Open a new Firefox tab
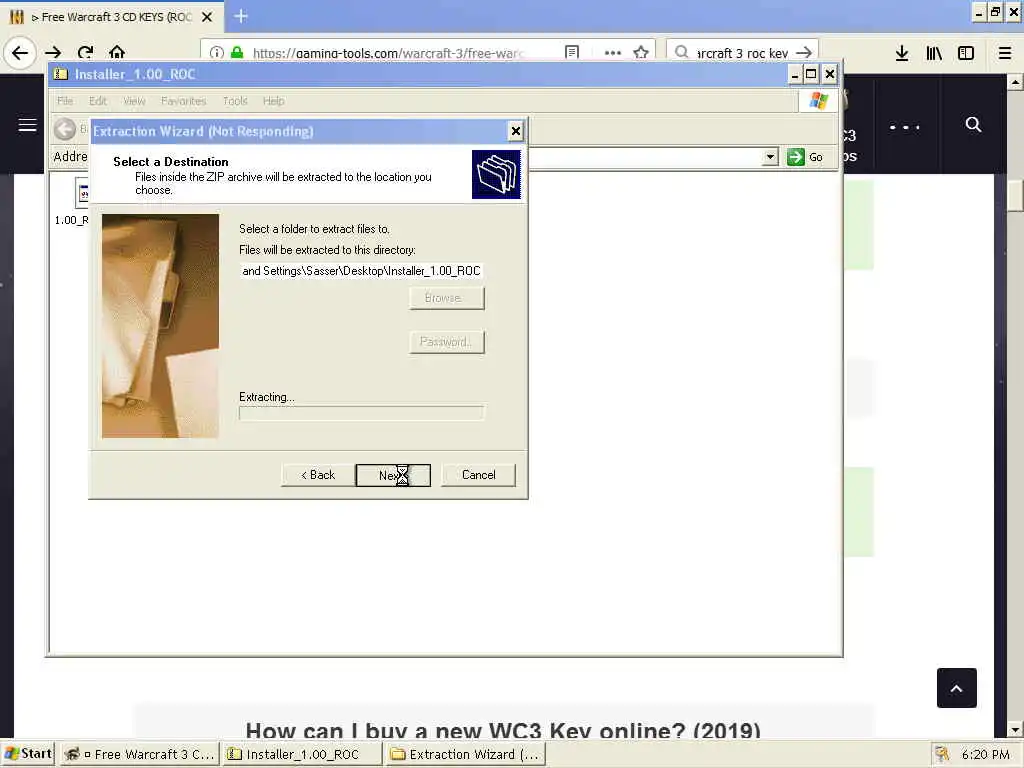This screenshot has height=768, width=1024. pos(241,16)
